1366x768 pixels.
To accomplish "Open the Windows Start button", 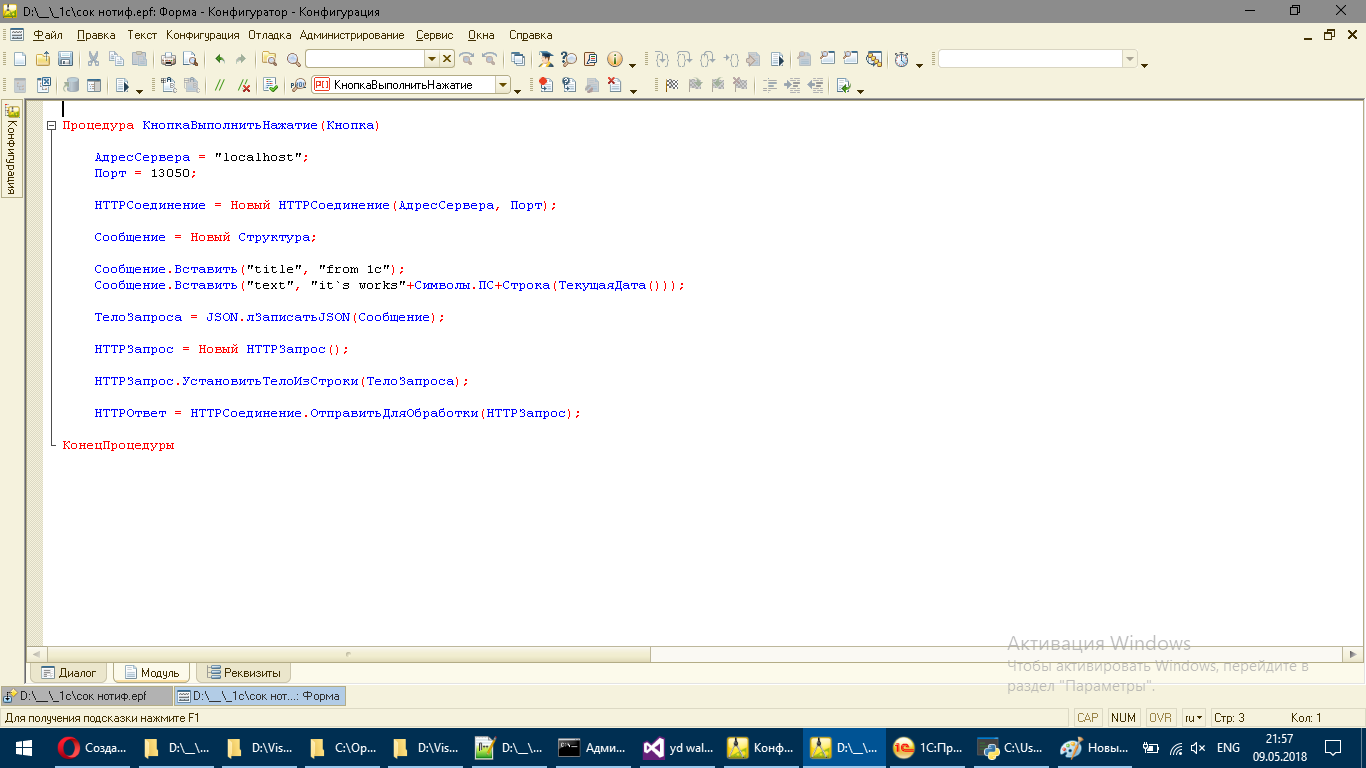I will click(23, 747).
